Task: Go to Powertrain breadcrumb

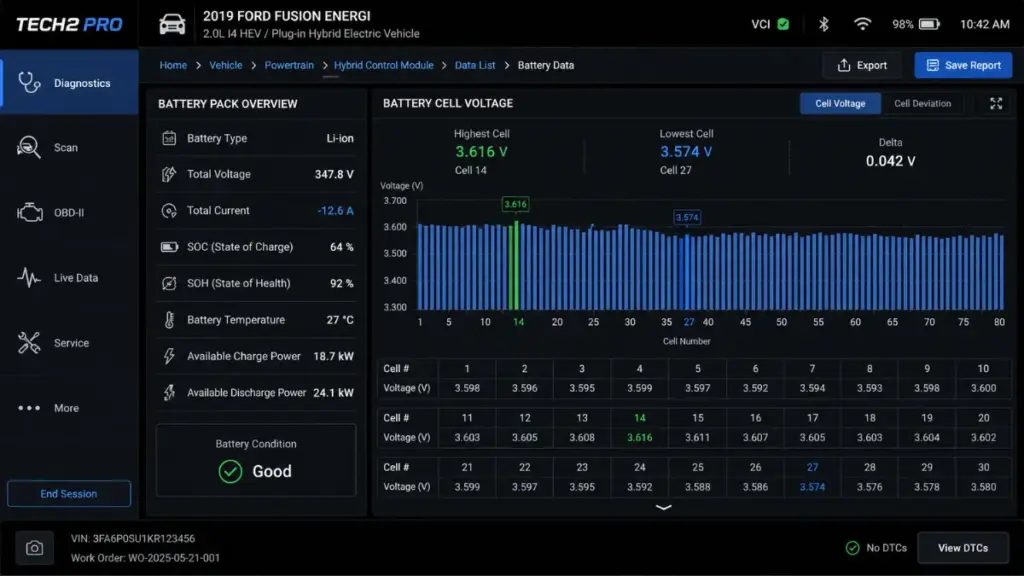Action: point(289,65)
